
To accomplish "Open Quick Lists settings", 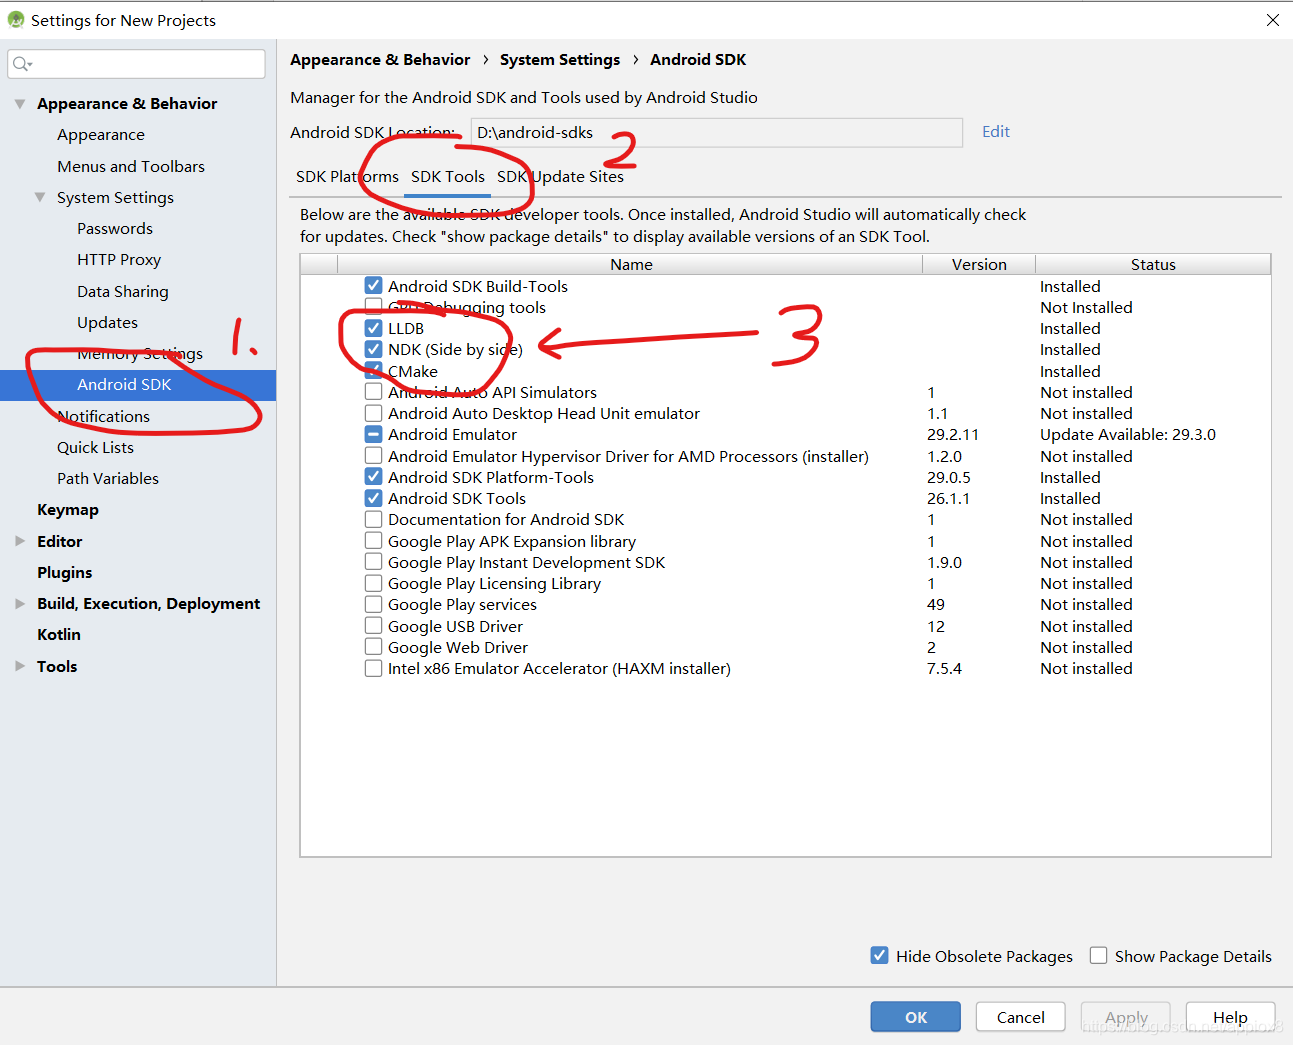I will (x=96, y=448).
